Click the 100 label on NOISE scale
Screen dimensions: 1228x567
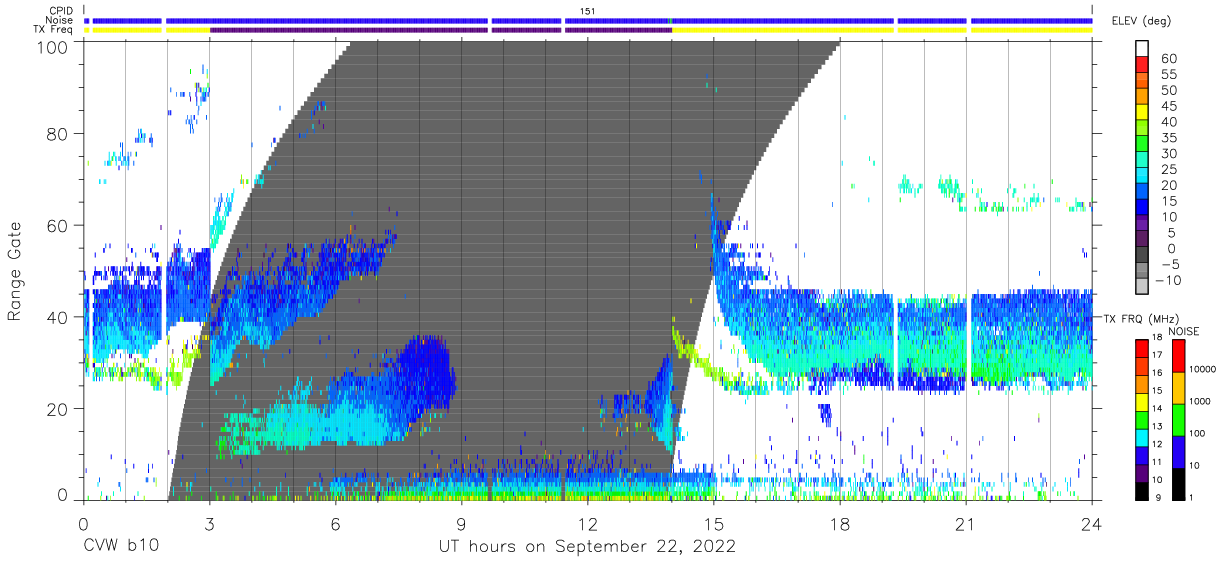[1197, 433]
